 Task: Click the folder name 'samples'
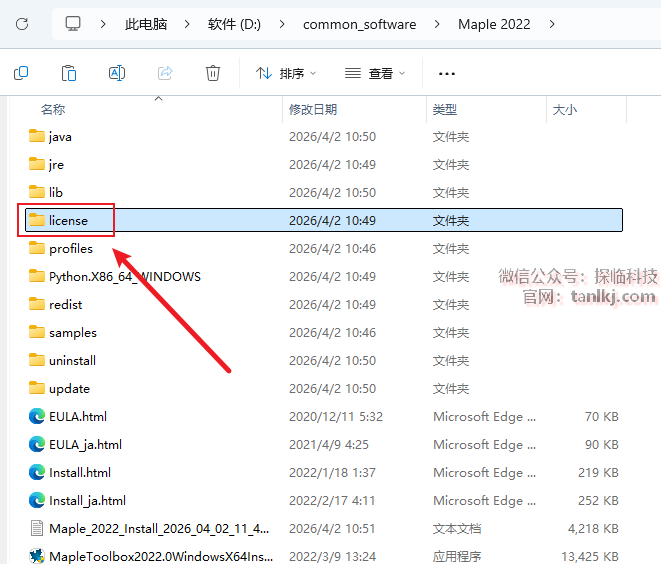tap(73, 333)
